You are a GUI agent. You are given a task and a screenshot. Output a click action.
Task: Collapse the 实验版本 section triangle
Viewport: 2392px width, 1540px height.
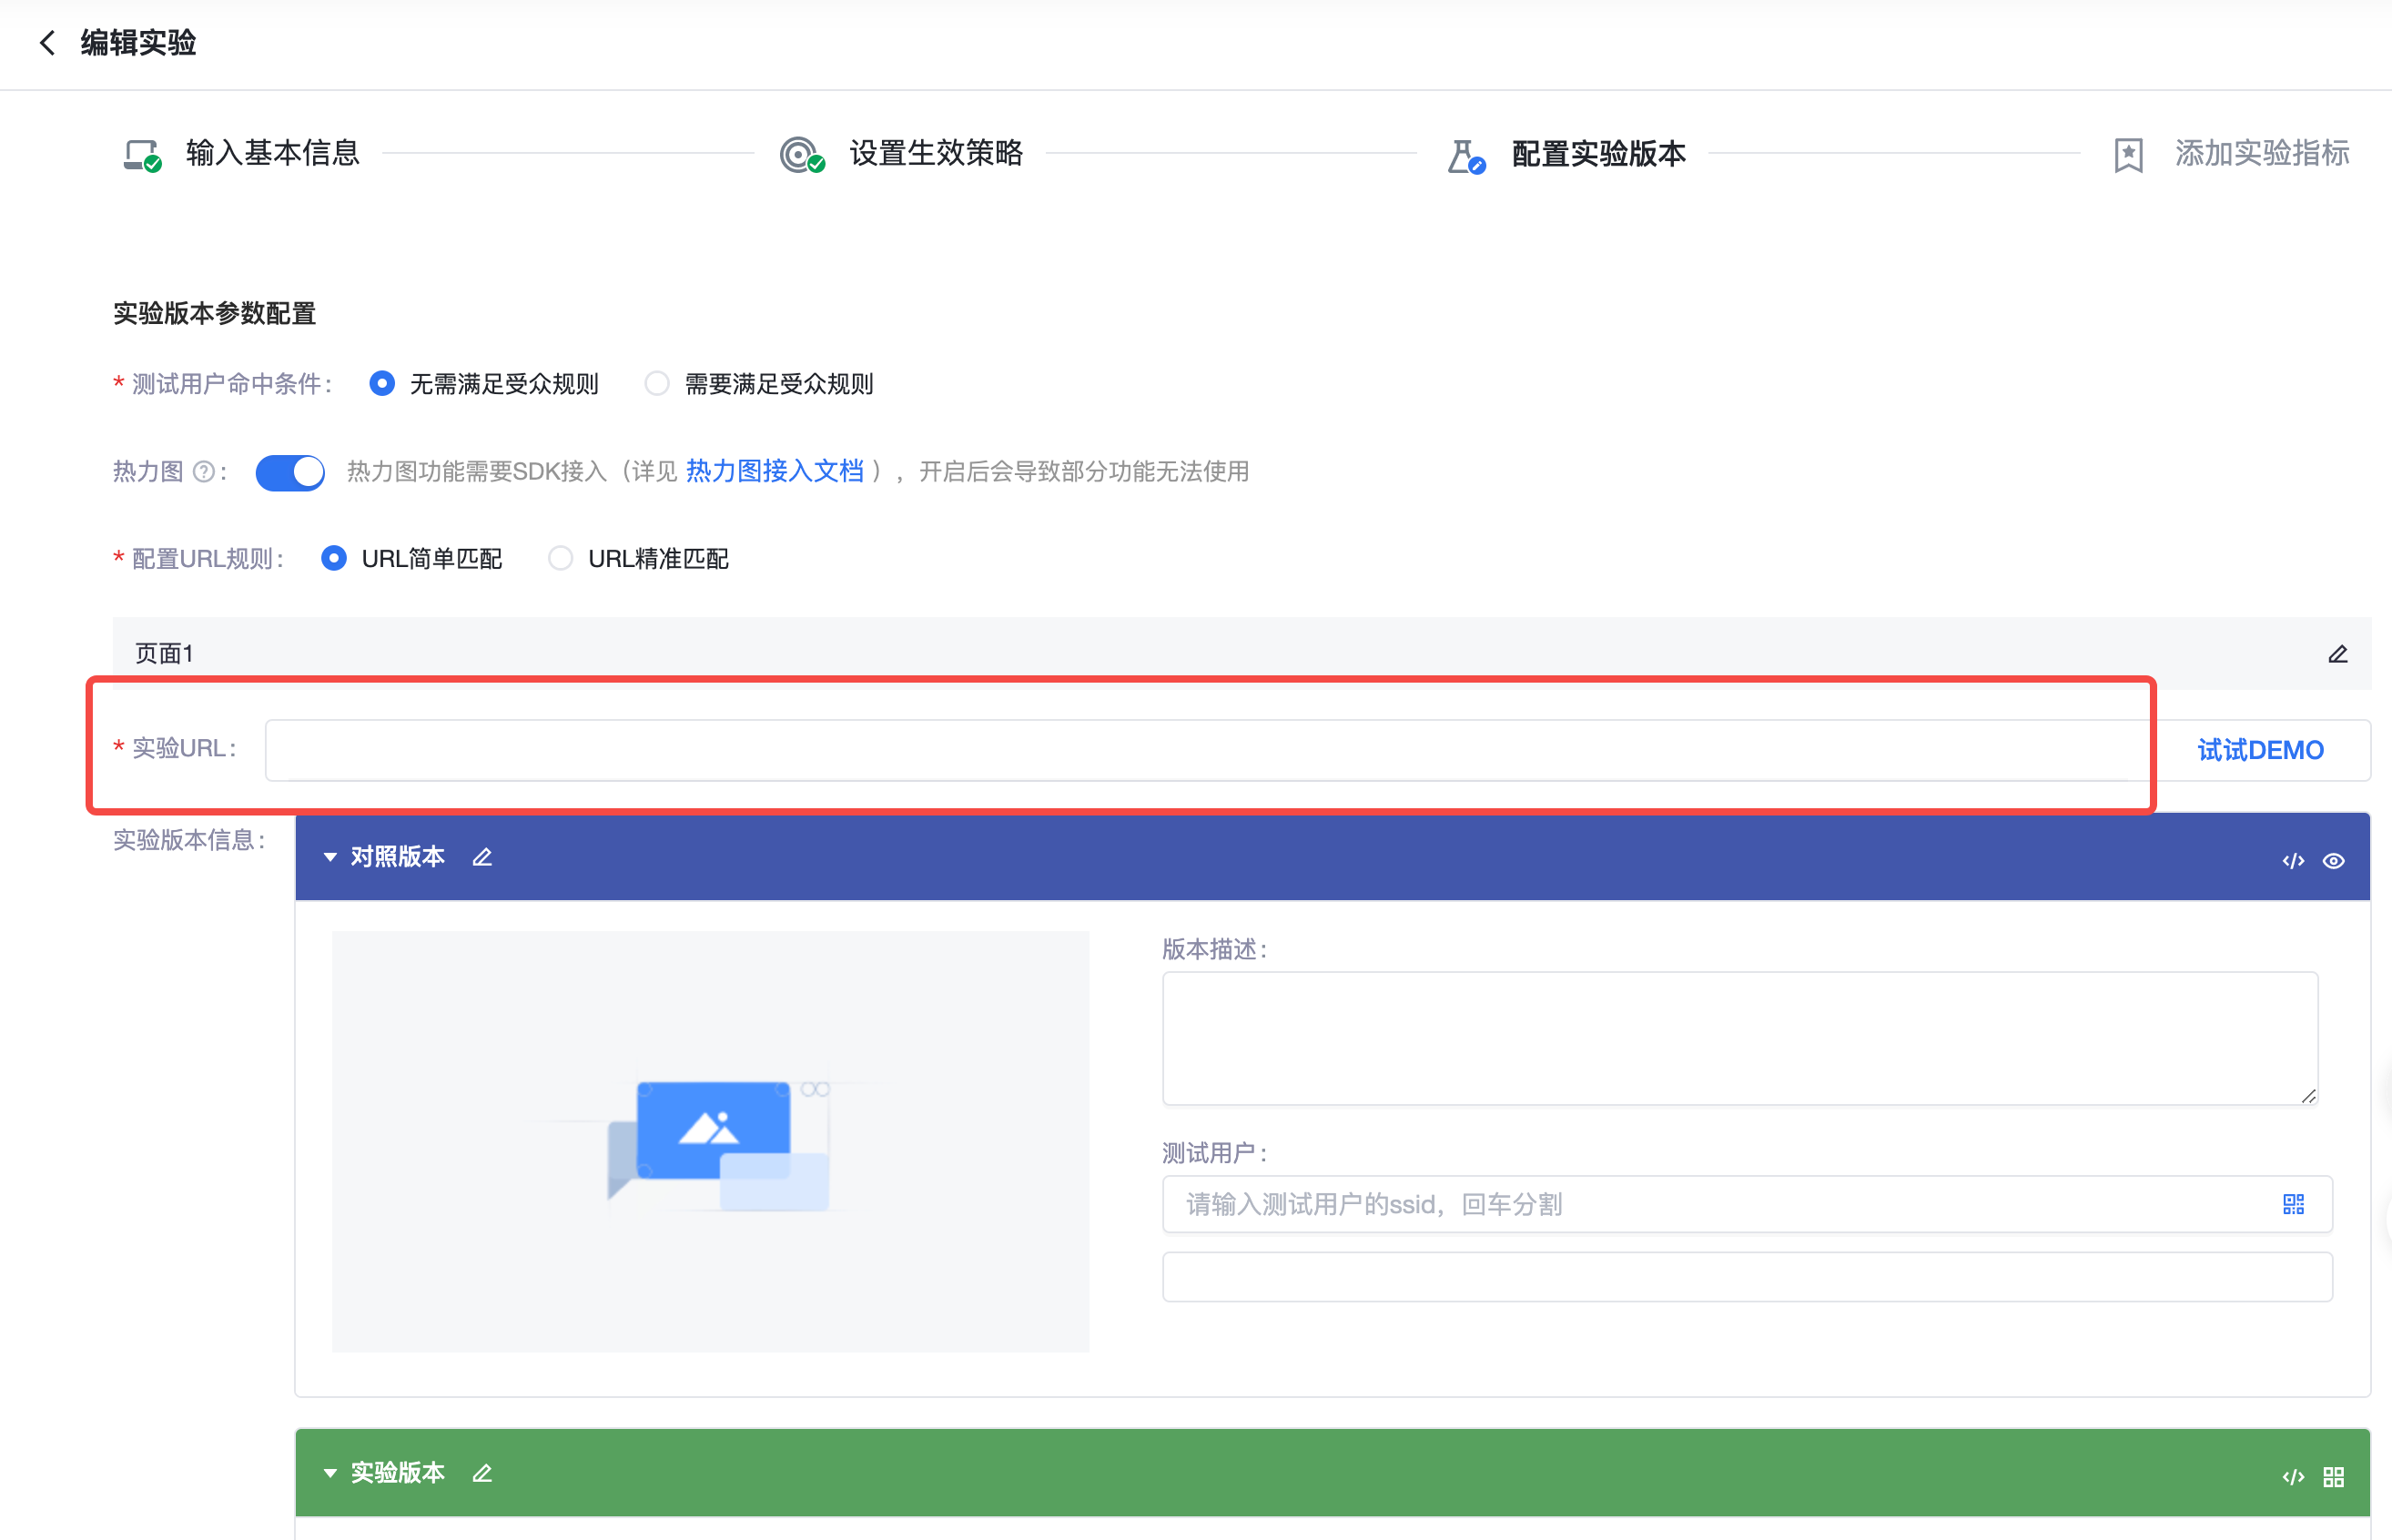[330, 1473]
